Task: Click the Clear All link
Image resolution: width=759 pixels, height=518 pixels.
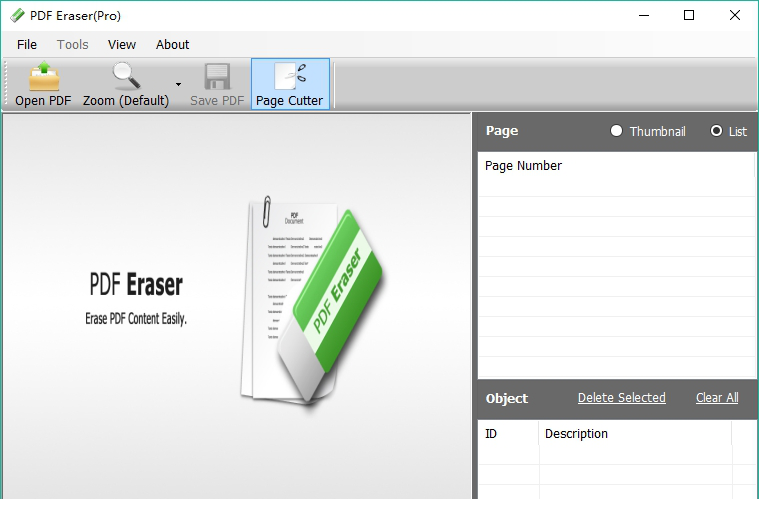Action: click(x=717, y=397)
